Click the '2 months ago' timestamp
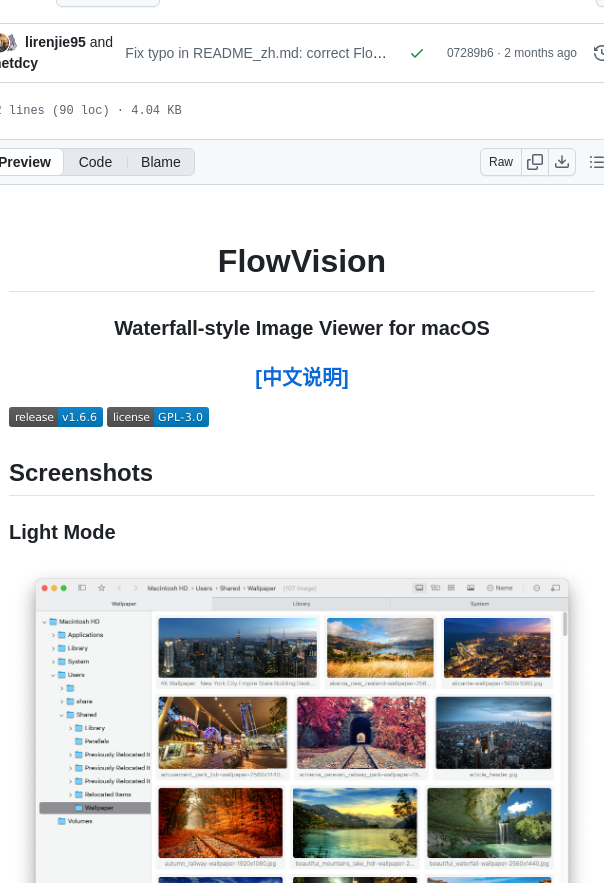The width and height of the screenshot is (604, 883). (x=540, y=53)
